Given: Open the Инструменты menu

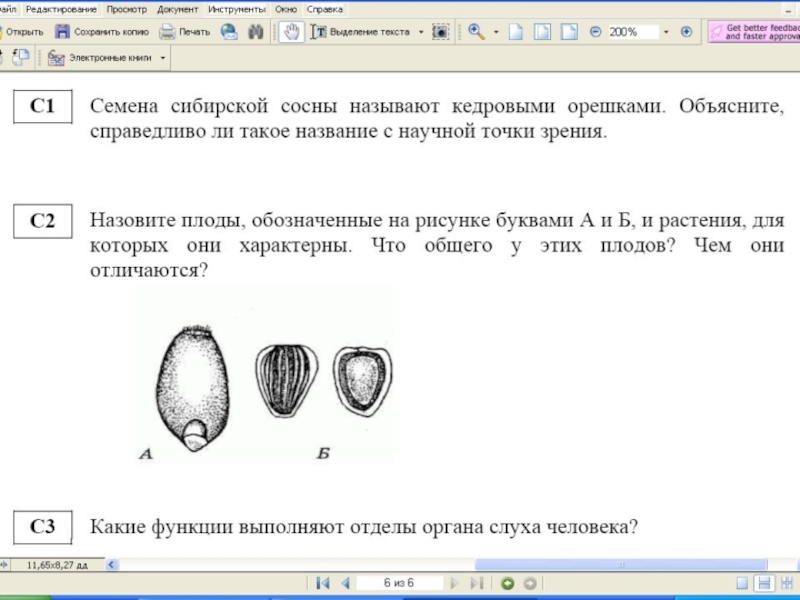Looking at the screenshot, I should point(229,8).
